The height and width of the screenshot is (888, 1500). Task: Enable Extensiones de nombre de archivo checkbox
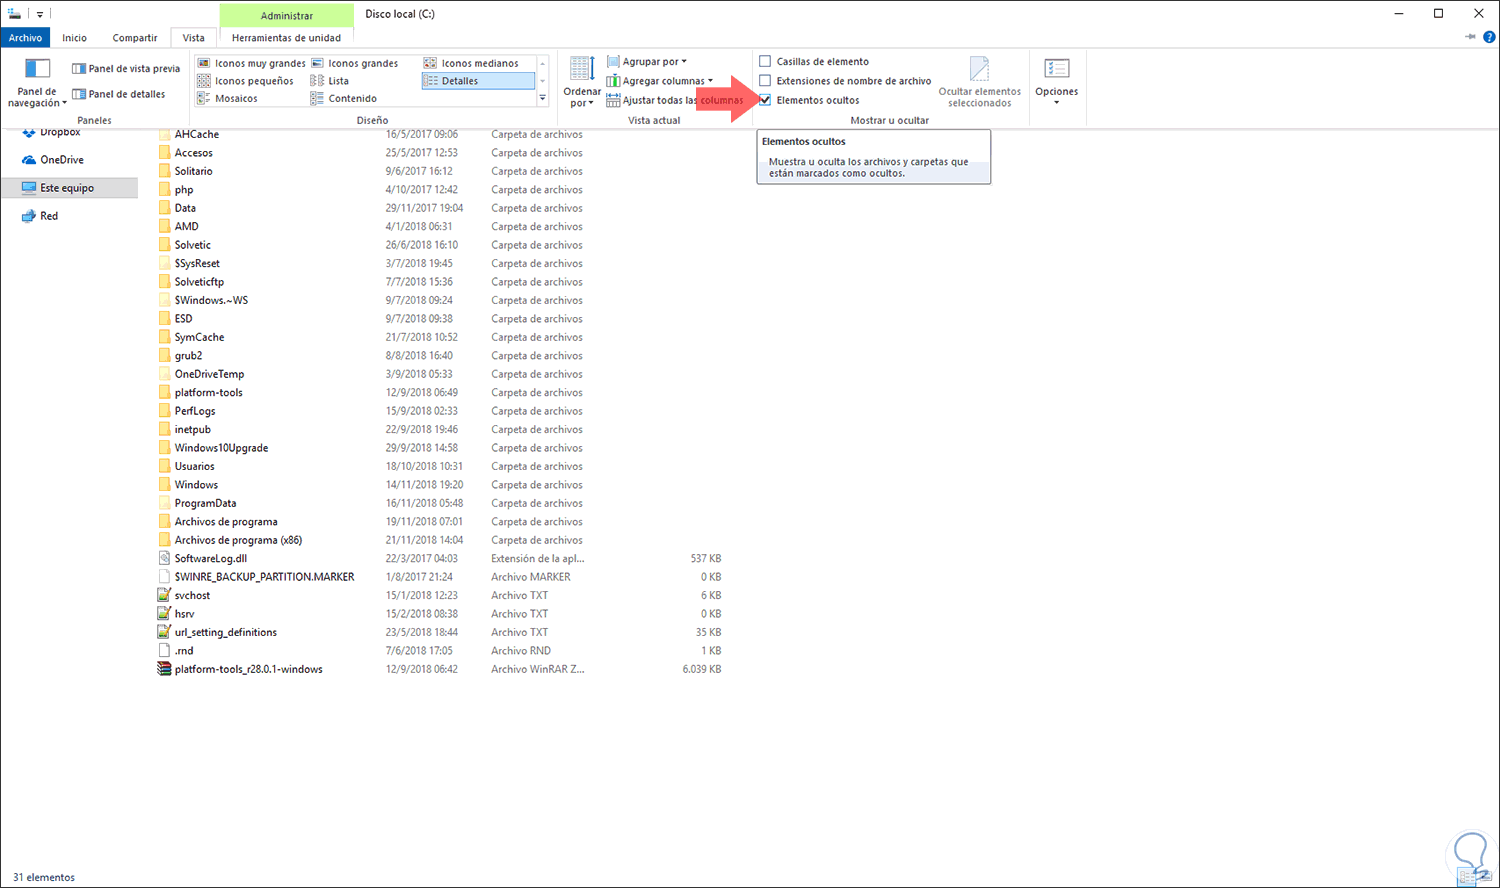(x=765, y=81)
